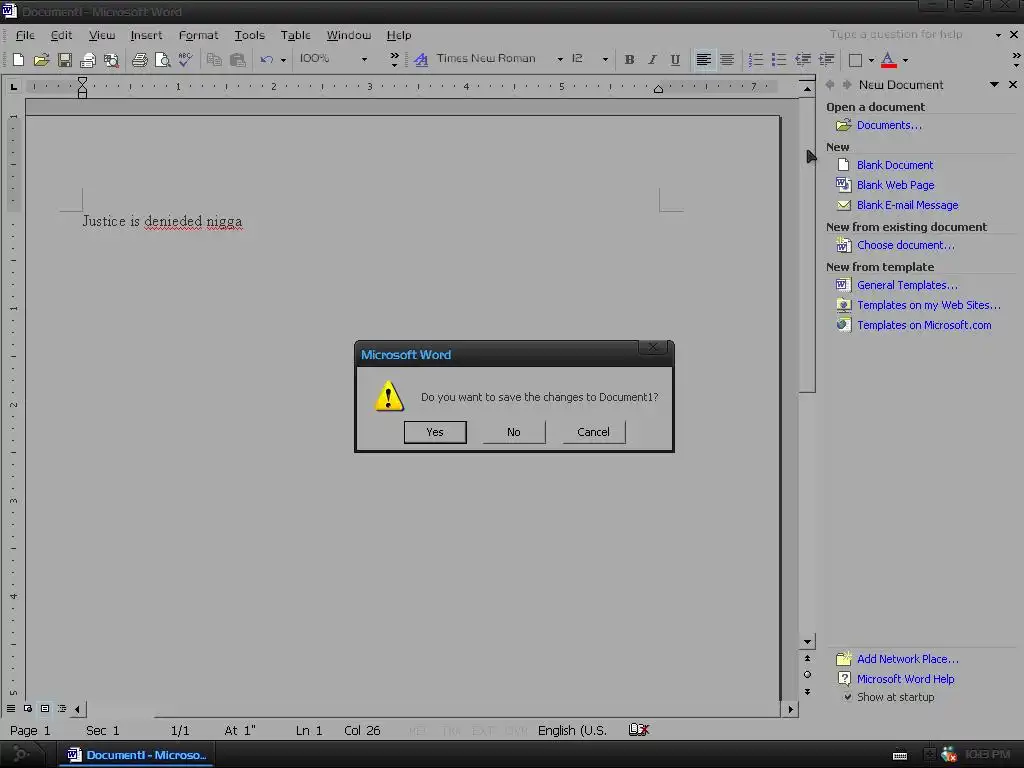Viewport: 1024px width, 768px height.
Task: Click the Align Left icon
Action: tap(703, 60)
